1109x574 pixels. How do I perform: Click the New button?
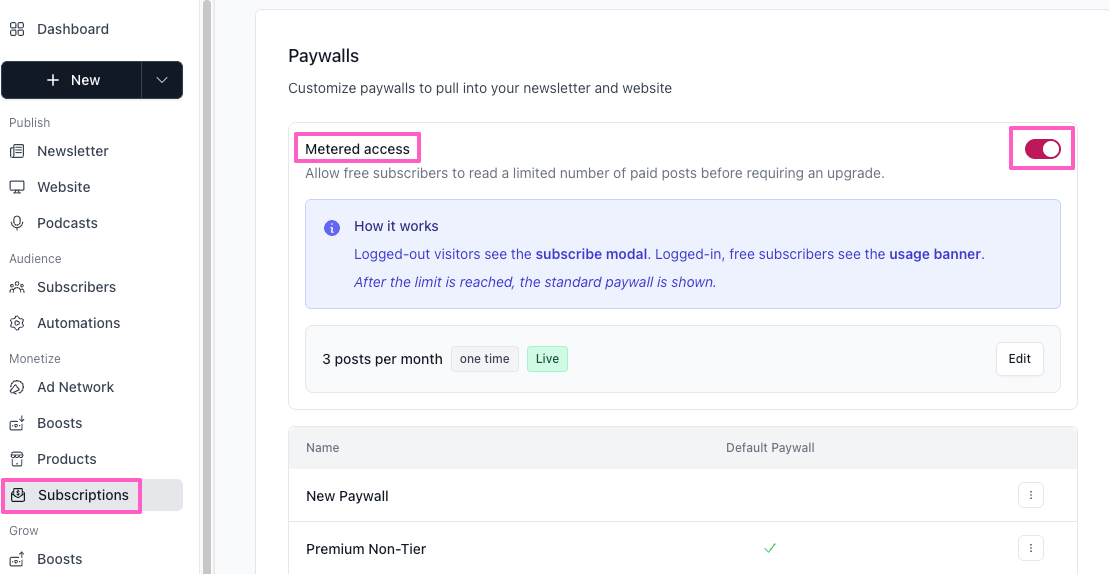[x=73, y=80]
